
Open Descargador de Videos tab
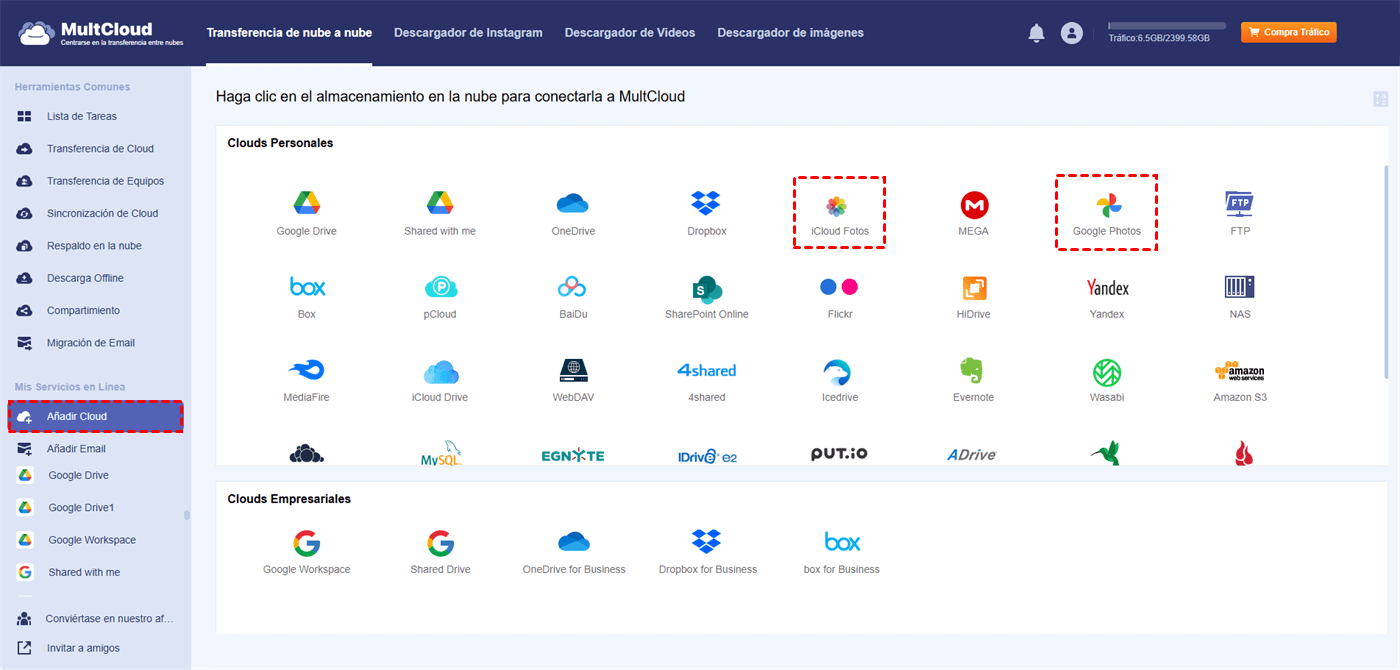point(630,33)
